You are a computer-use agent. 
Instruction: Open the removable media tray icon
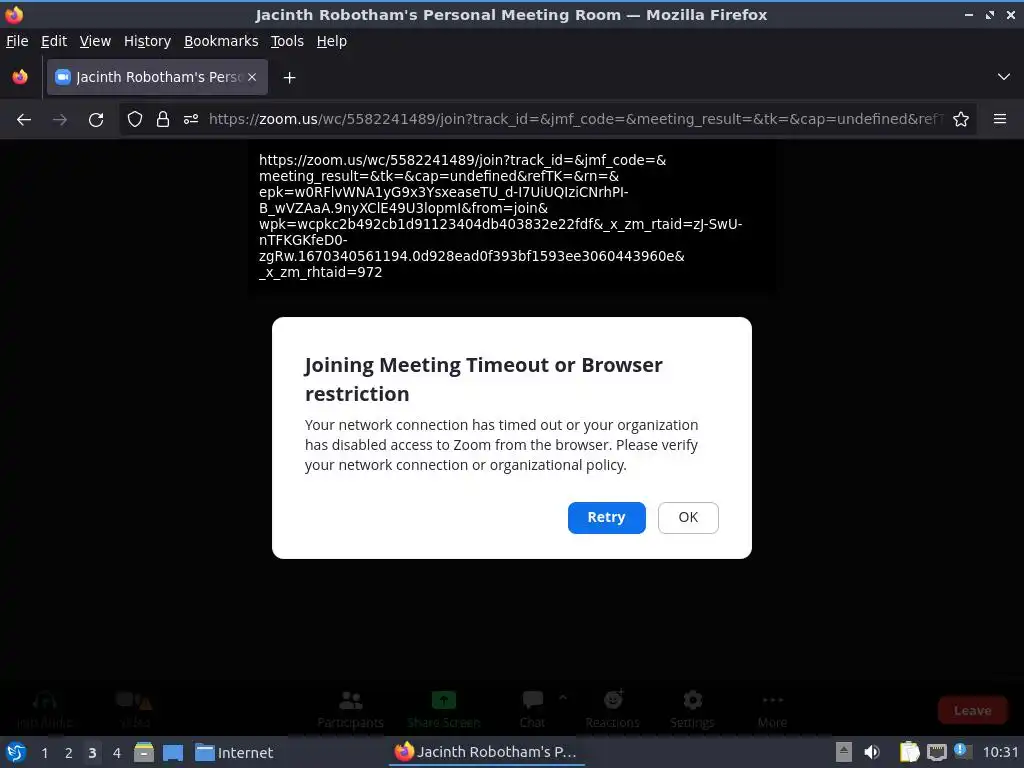pos(844,752)
